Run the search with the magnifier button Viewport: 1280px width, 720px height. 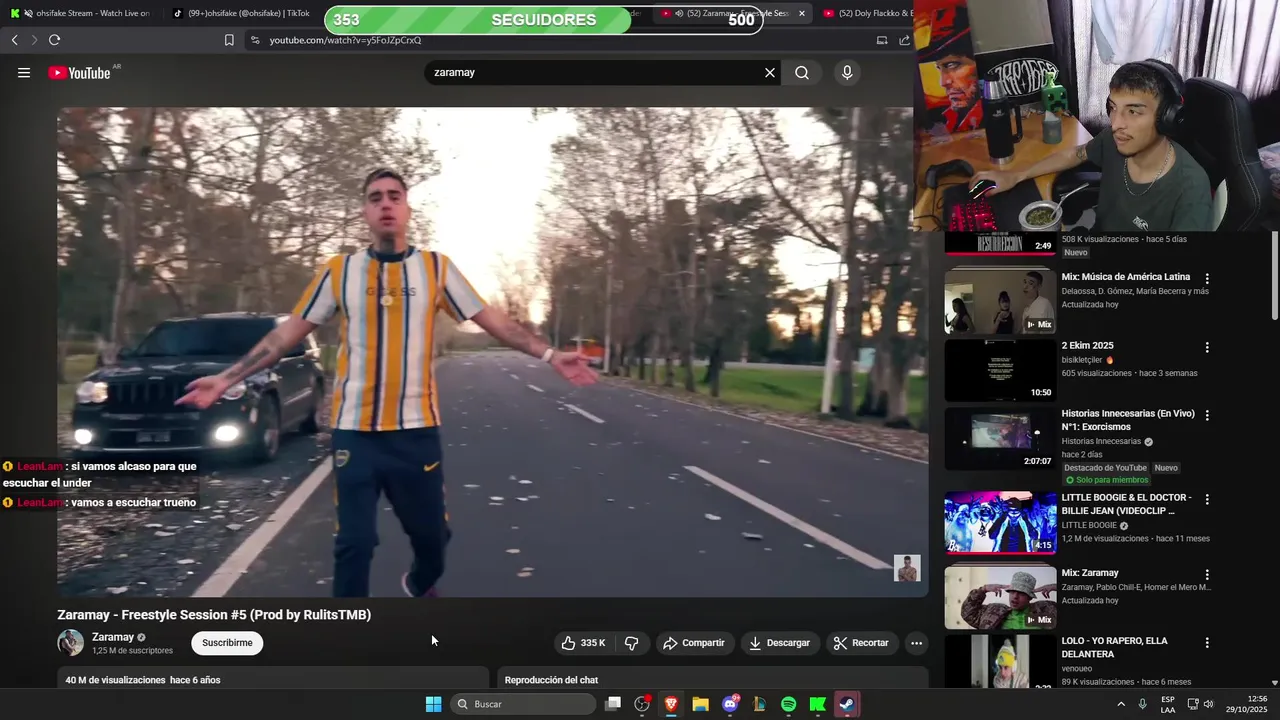[802, 73]
